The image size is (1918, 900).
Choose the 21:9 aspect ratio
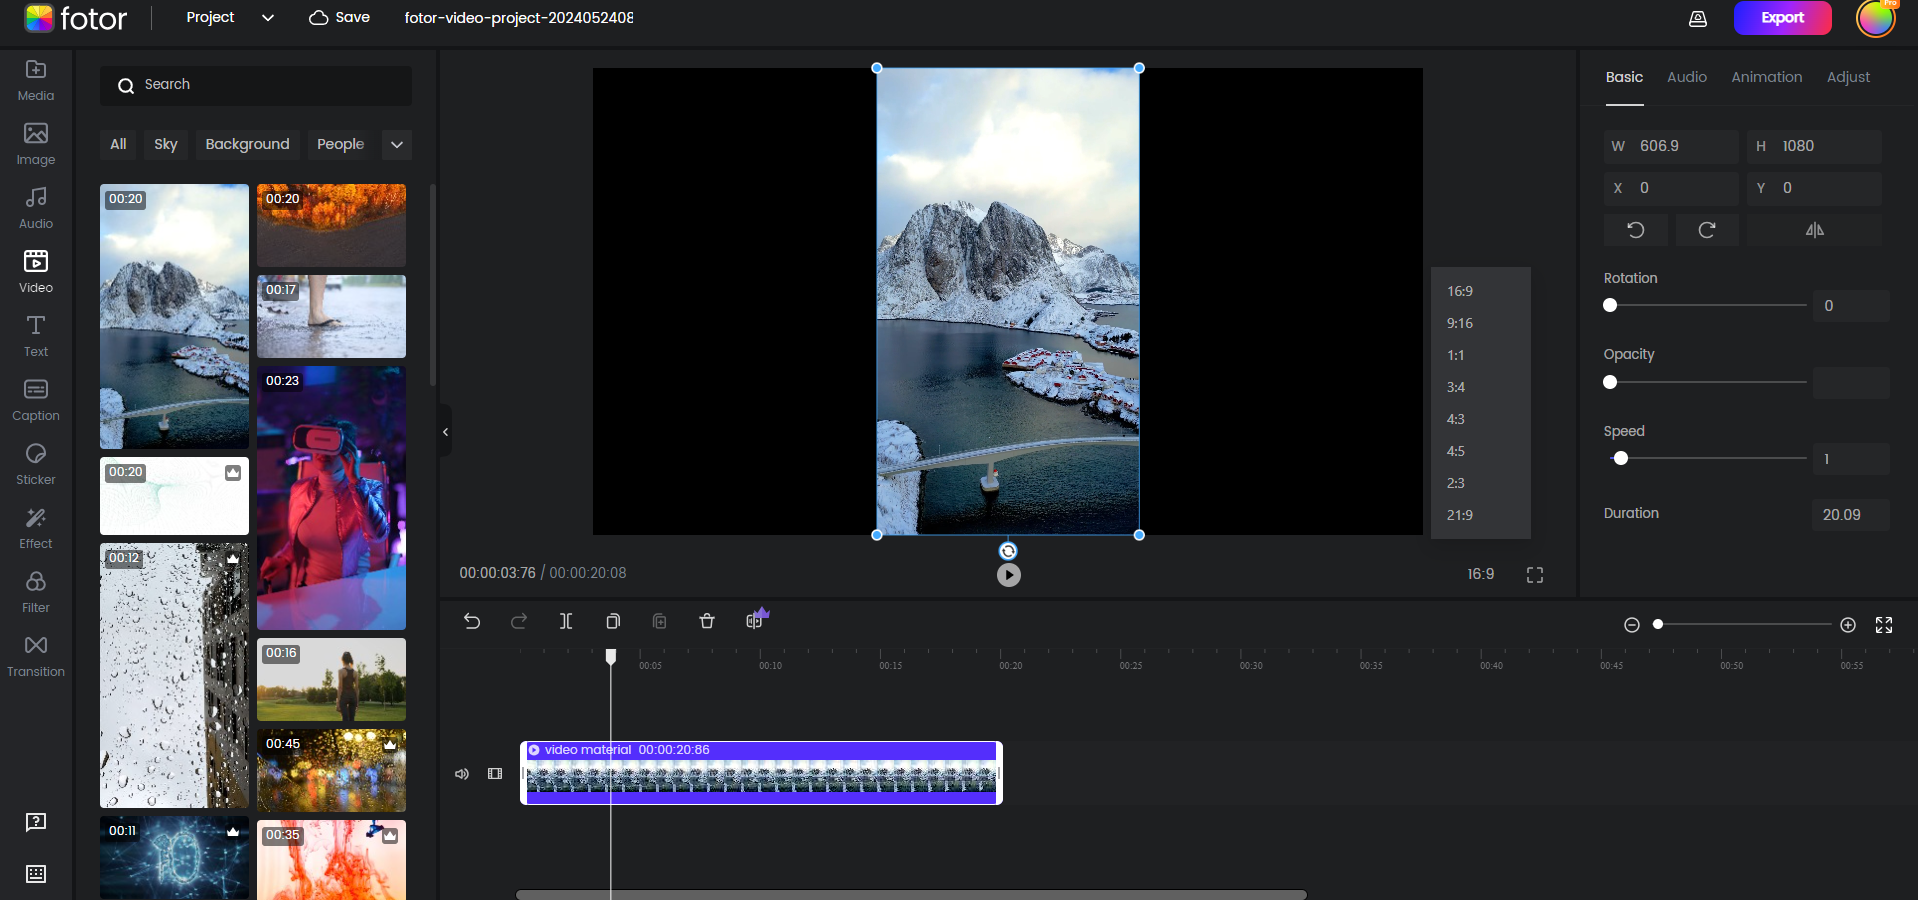click(x=1481, y=515)
